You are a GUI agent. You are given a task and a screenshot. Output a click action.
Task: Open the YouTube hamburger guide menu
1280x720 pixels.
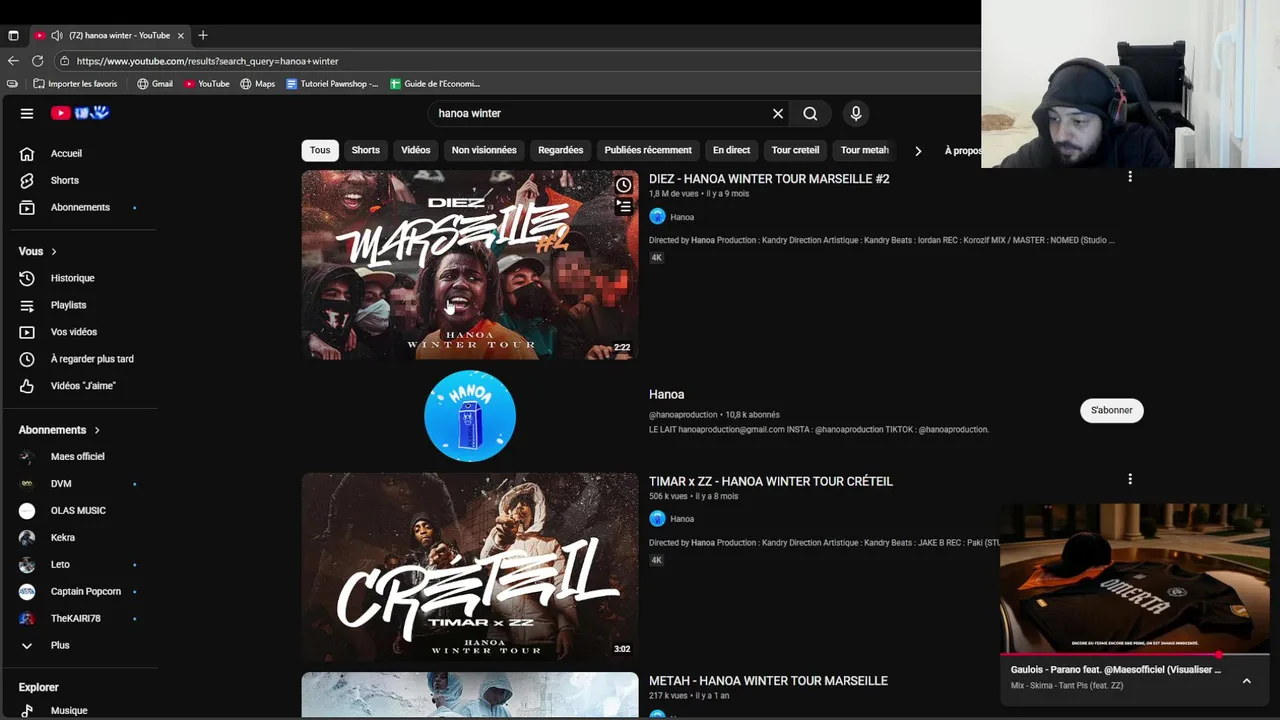27,113
